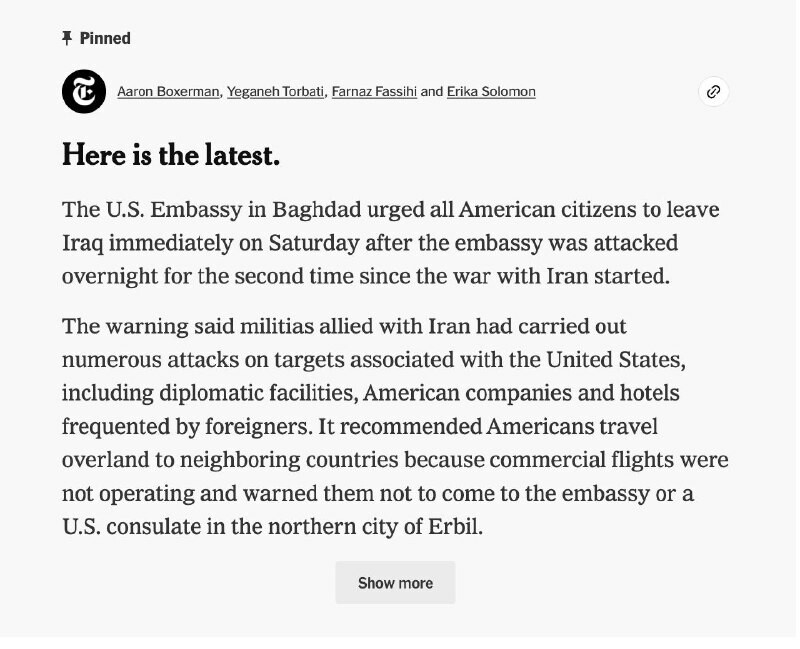Click the pin icon beside Pinned
This screenshot has height=649, width=800.
coord(67,38)
